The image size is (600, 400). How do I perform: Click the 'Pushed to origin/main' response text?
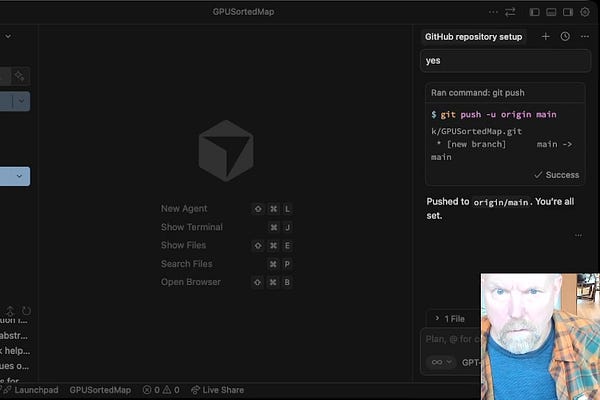click(x=501, y=208)
